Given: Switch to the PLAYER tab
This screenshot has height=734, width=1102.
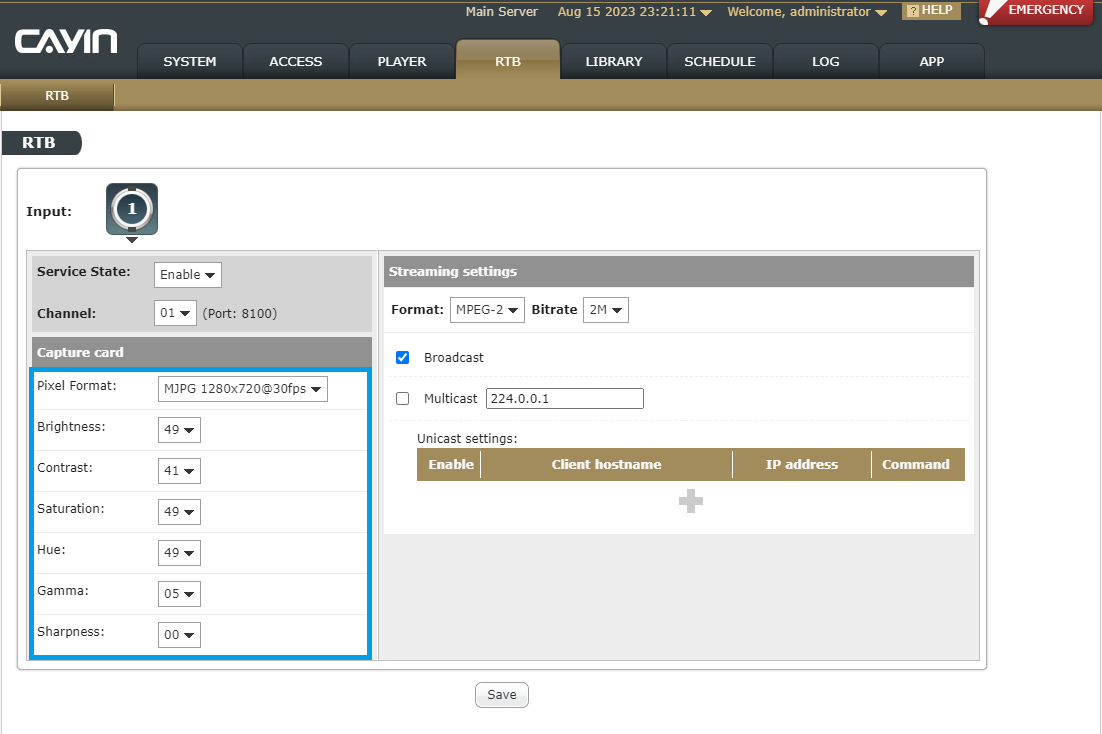Looking at the screenshot, I should pyautogui.click(x=402, y=61).
